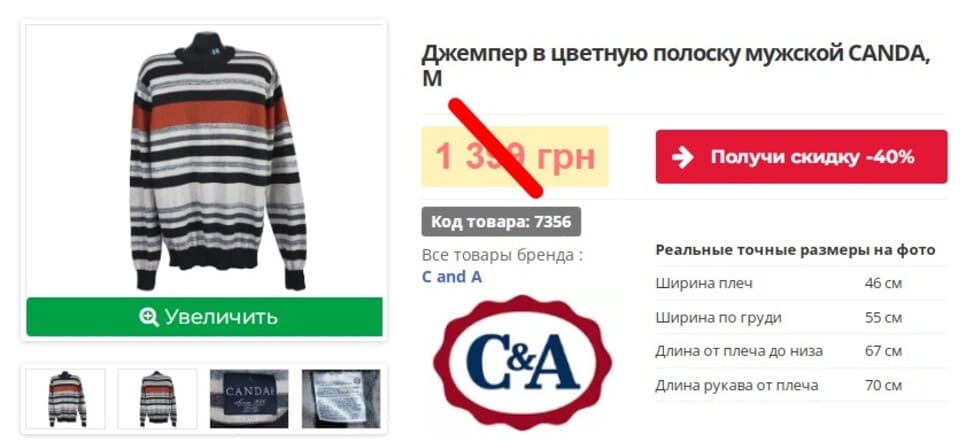966x442 pixels.
Task: Click the Ширина по груди size row
Action: click(801, 317)
